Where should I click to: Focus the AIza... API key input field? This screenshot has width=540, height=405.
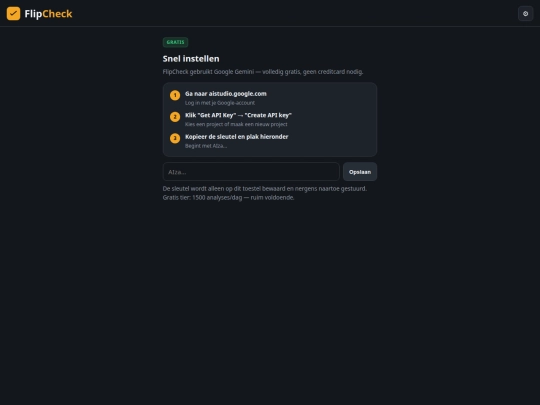pos(251,172)
